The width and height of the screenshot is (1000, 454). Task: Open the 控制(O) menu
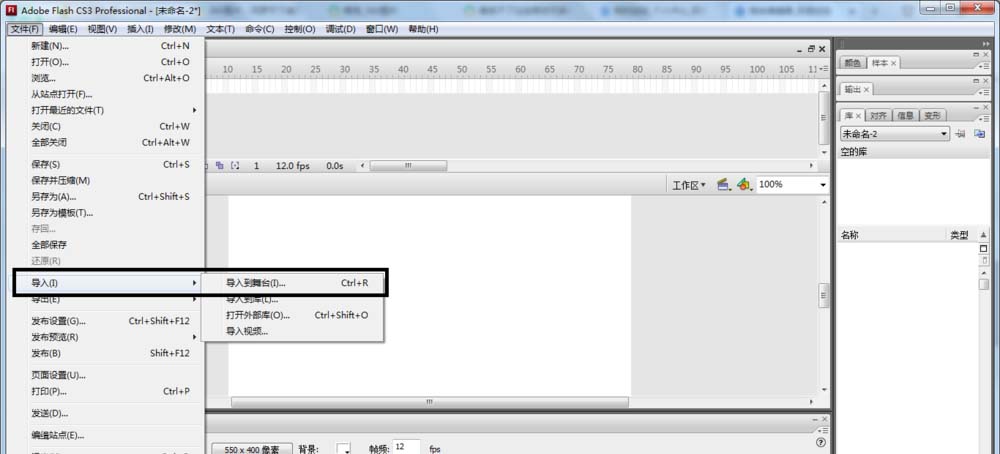click(x=300, y=29)
